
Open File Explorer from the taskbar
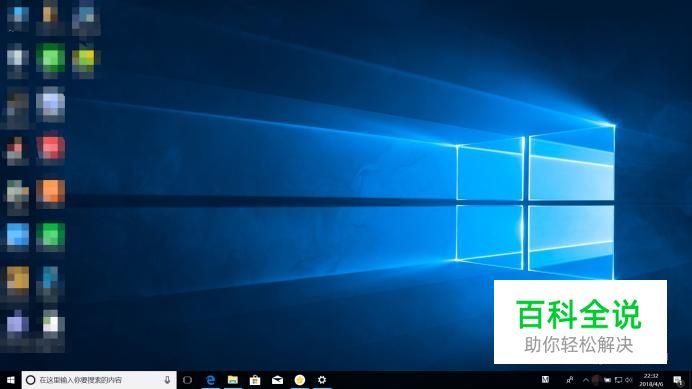233,380
